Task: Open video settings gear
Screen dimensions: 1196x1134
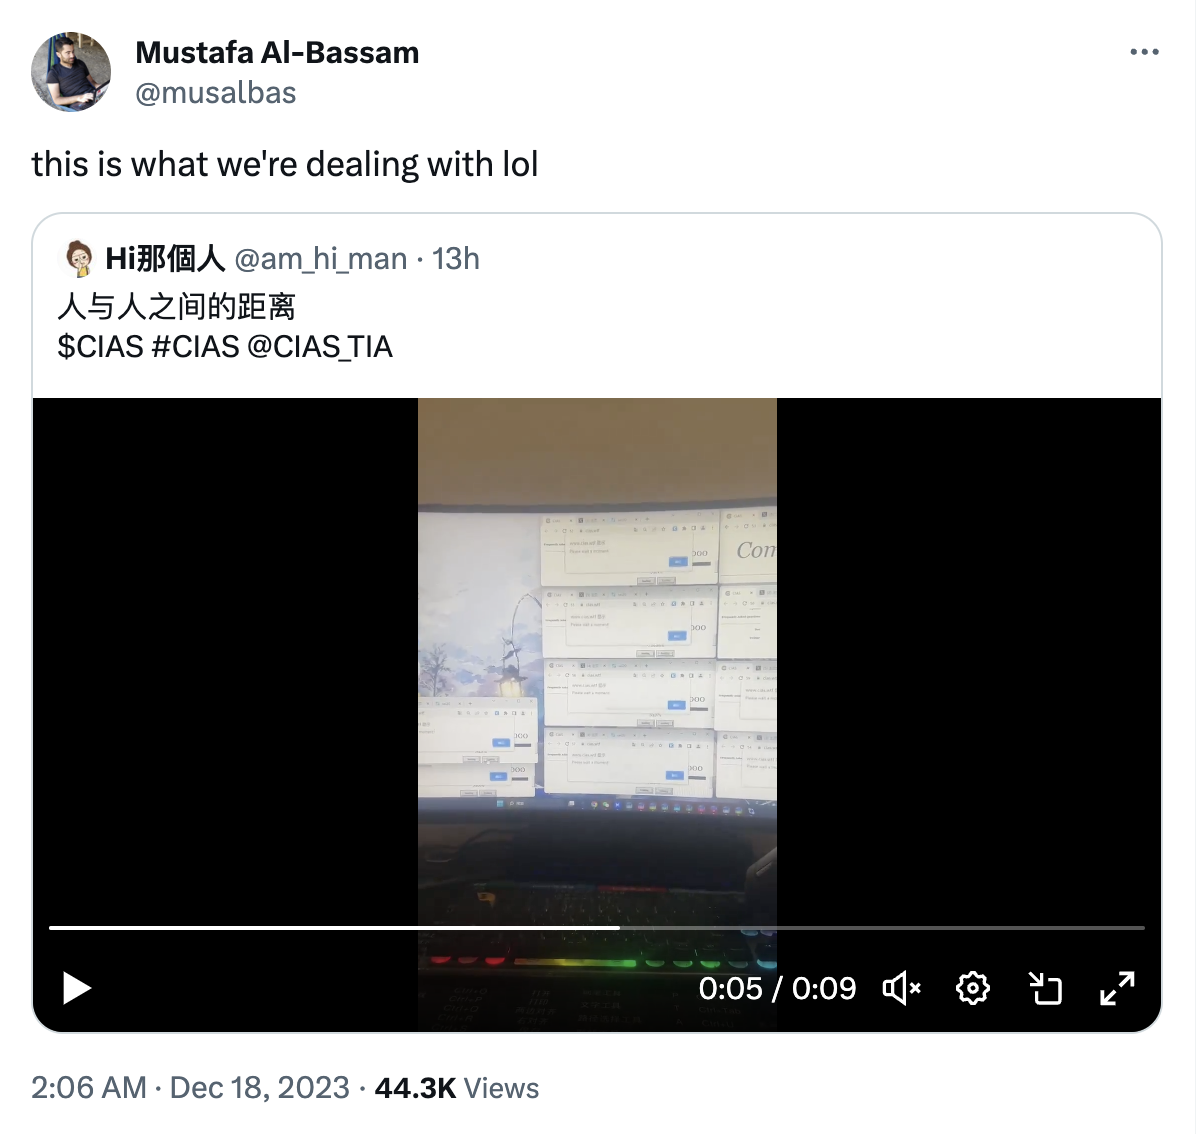Action: [973, 988]
